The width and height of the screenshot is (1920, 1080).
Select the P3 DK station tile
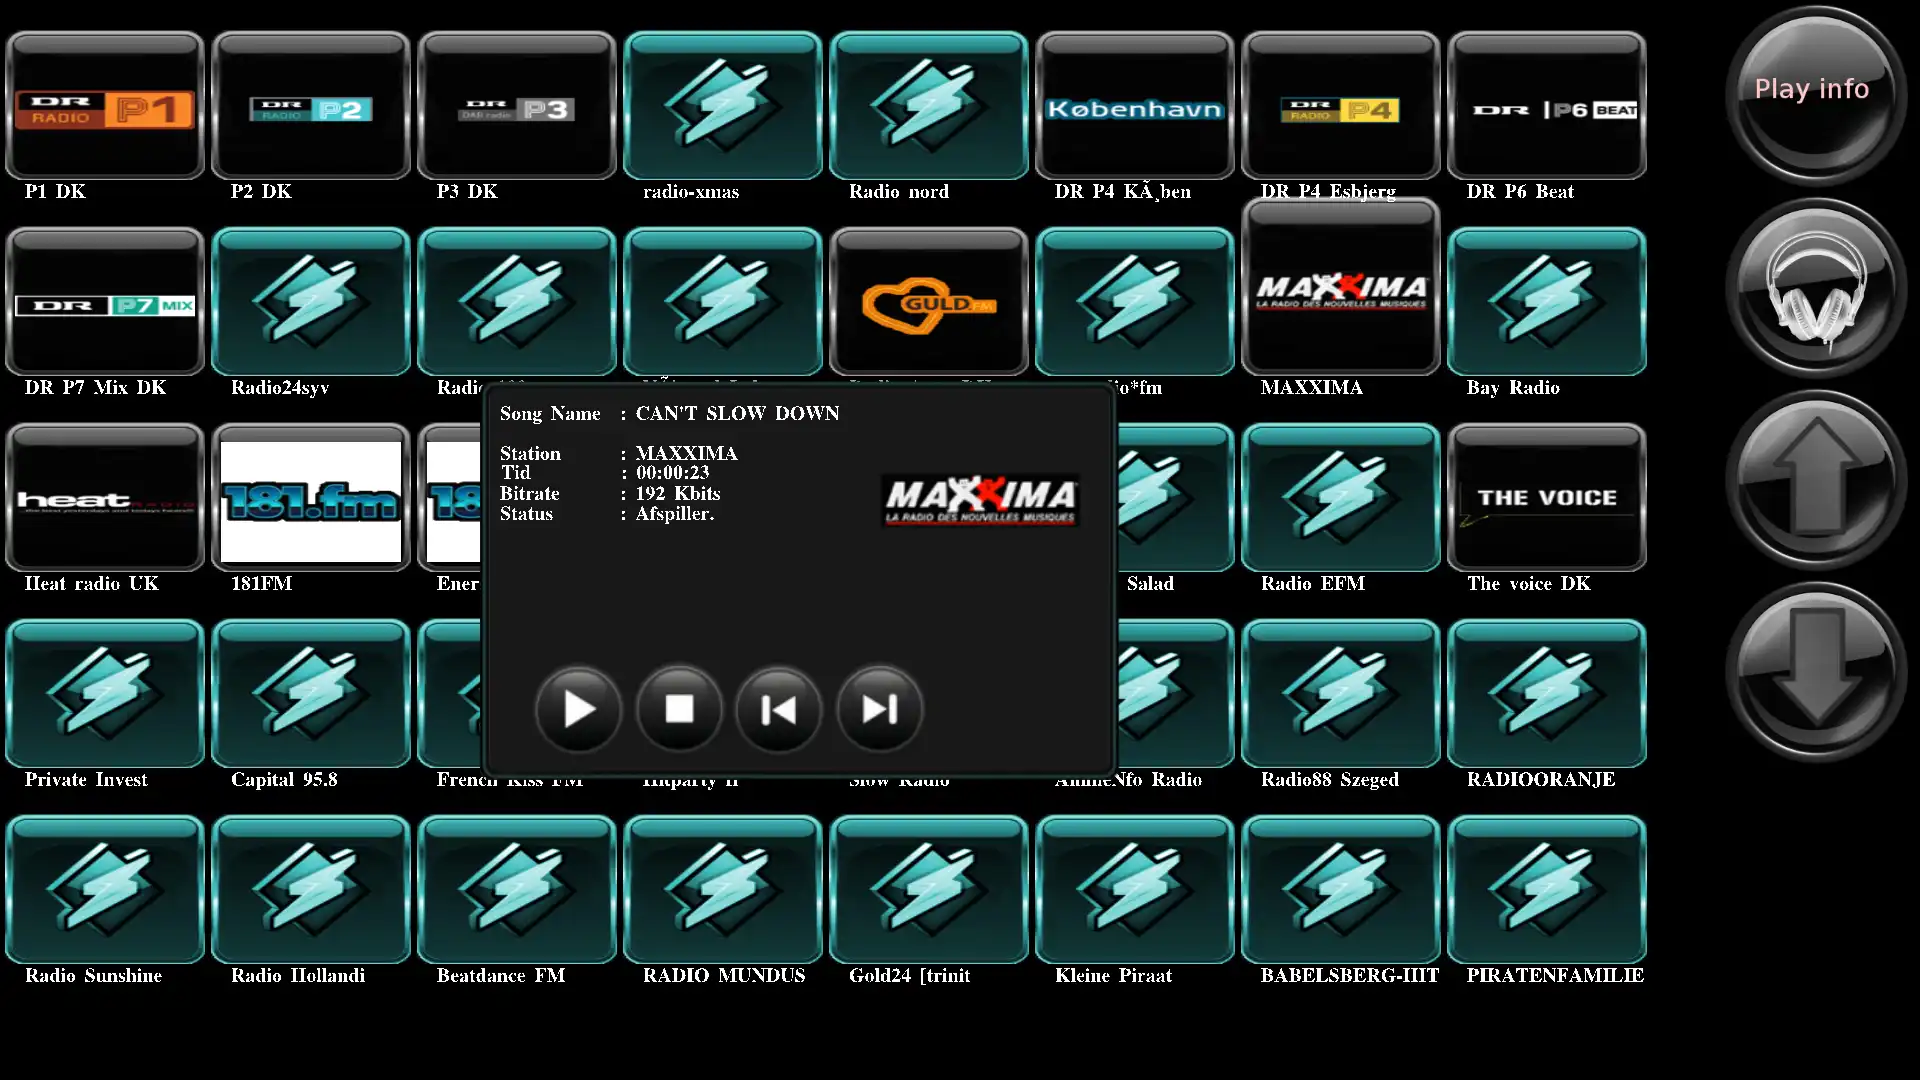coord(517,106)
